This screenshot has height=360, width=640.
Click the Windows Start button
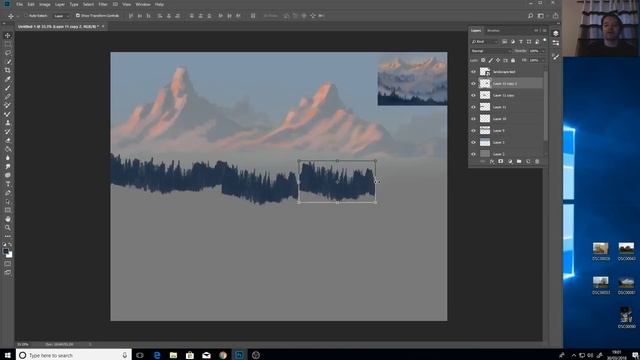pyautogui.click(x=7, y=355)
